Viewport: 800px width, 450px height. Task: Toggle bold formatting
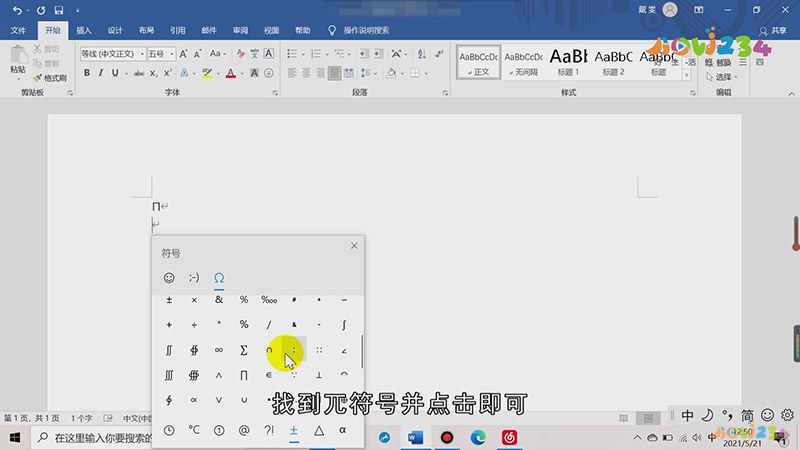pyautogui.click(x=87, y=73)
